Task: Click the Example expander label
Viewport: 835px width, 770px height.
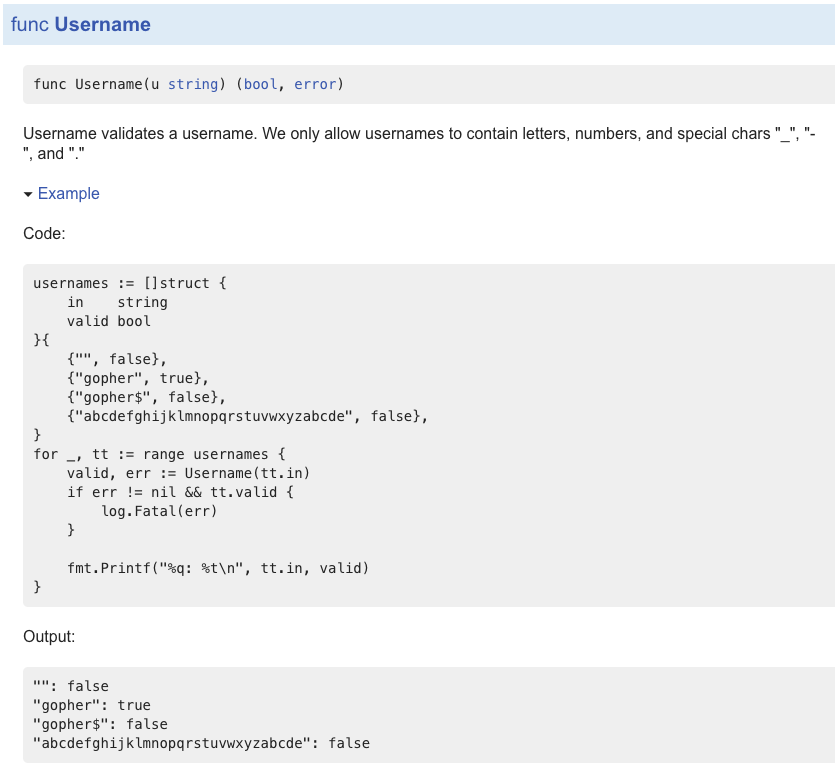Action: click(69, 194)
